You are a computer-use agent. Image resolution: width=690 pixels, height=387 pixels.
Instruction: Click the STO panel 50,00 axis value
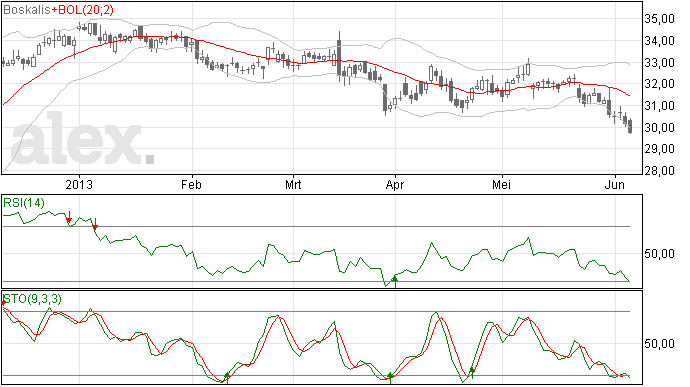659,343
